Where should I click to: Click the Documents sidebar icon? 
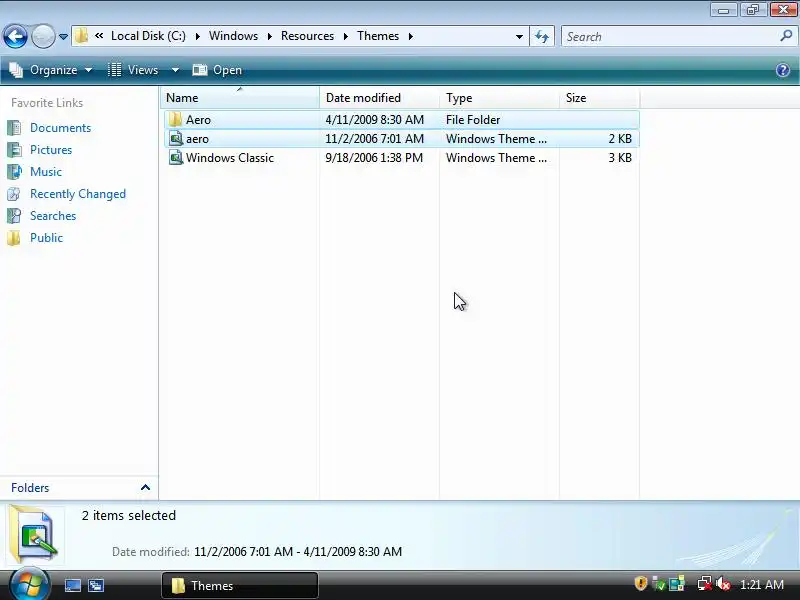14,128
